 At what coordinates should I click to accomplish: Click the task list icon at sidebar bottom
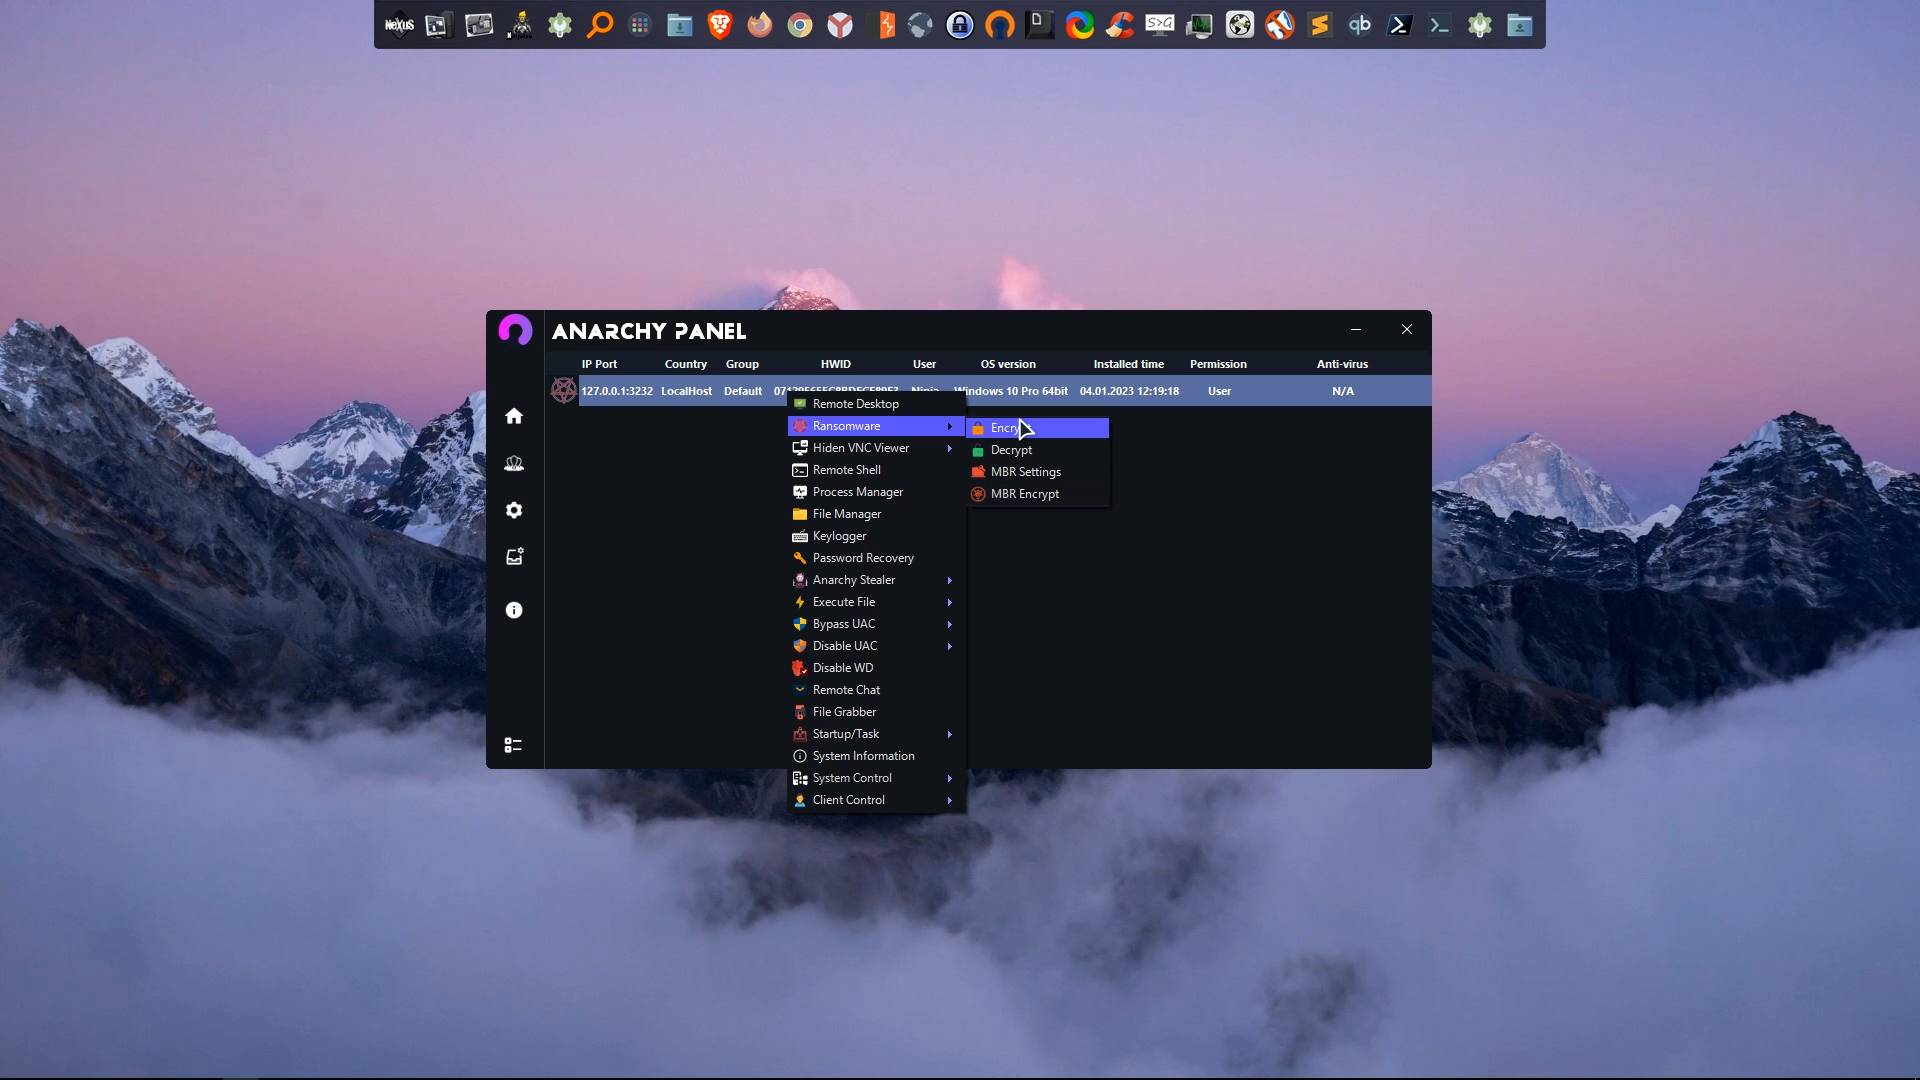(513, 745)
